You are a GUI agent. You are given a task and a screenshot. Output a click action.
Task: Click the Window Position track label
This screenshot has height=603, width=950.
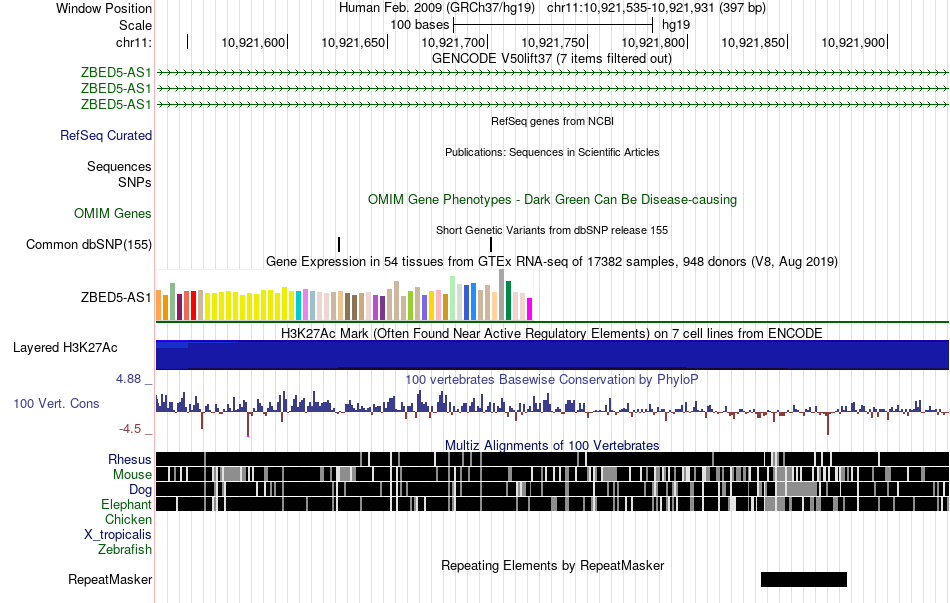(x=104, y=8)
